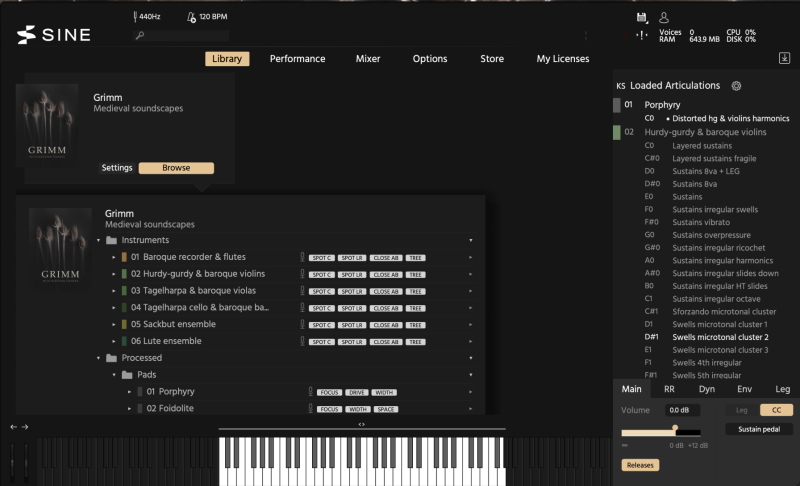Click microphone icon for Lute ensemble
This screenshot has height=486, width=800.
[x=302, y=341]
